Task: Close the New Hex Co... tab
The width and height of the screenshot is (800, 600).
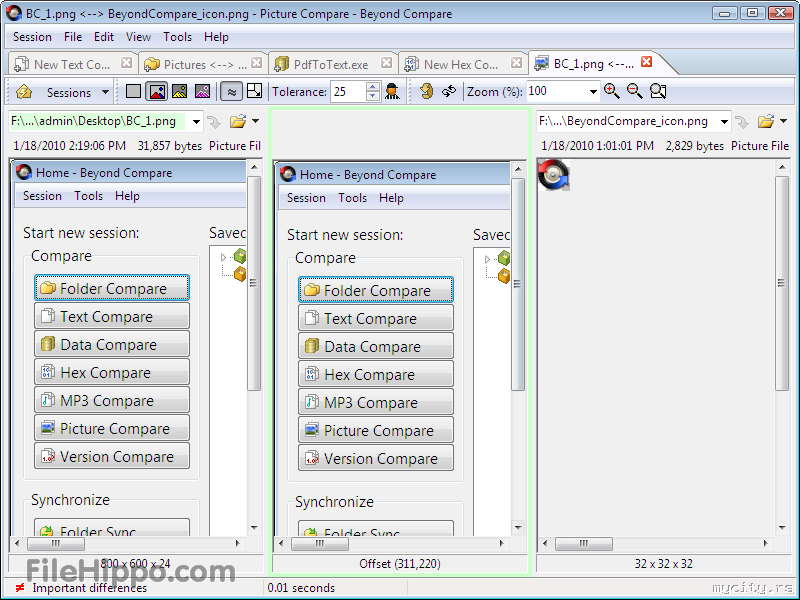Action: (516, 63)
